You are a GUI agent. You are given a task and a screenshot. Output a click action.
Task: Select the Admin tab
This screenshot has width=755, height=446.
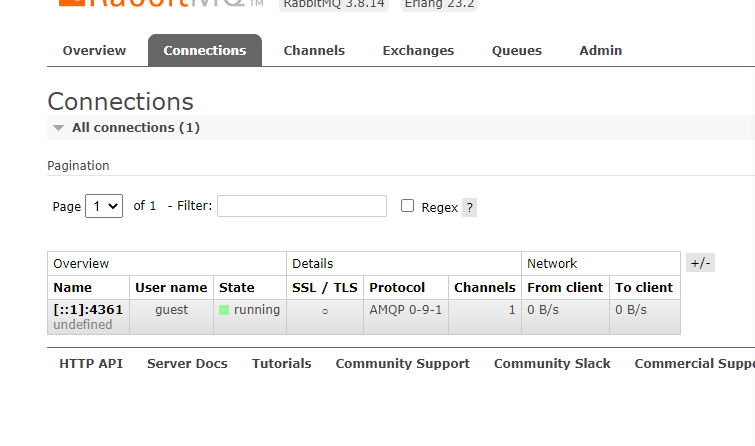click(x=600, y=50)
